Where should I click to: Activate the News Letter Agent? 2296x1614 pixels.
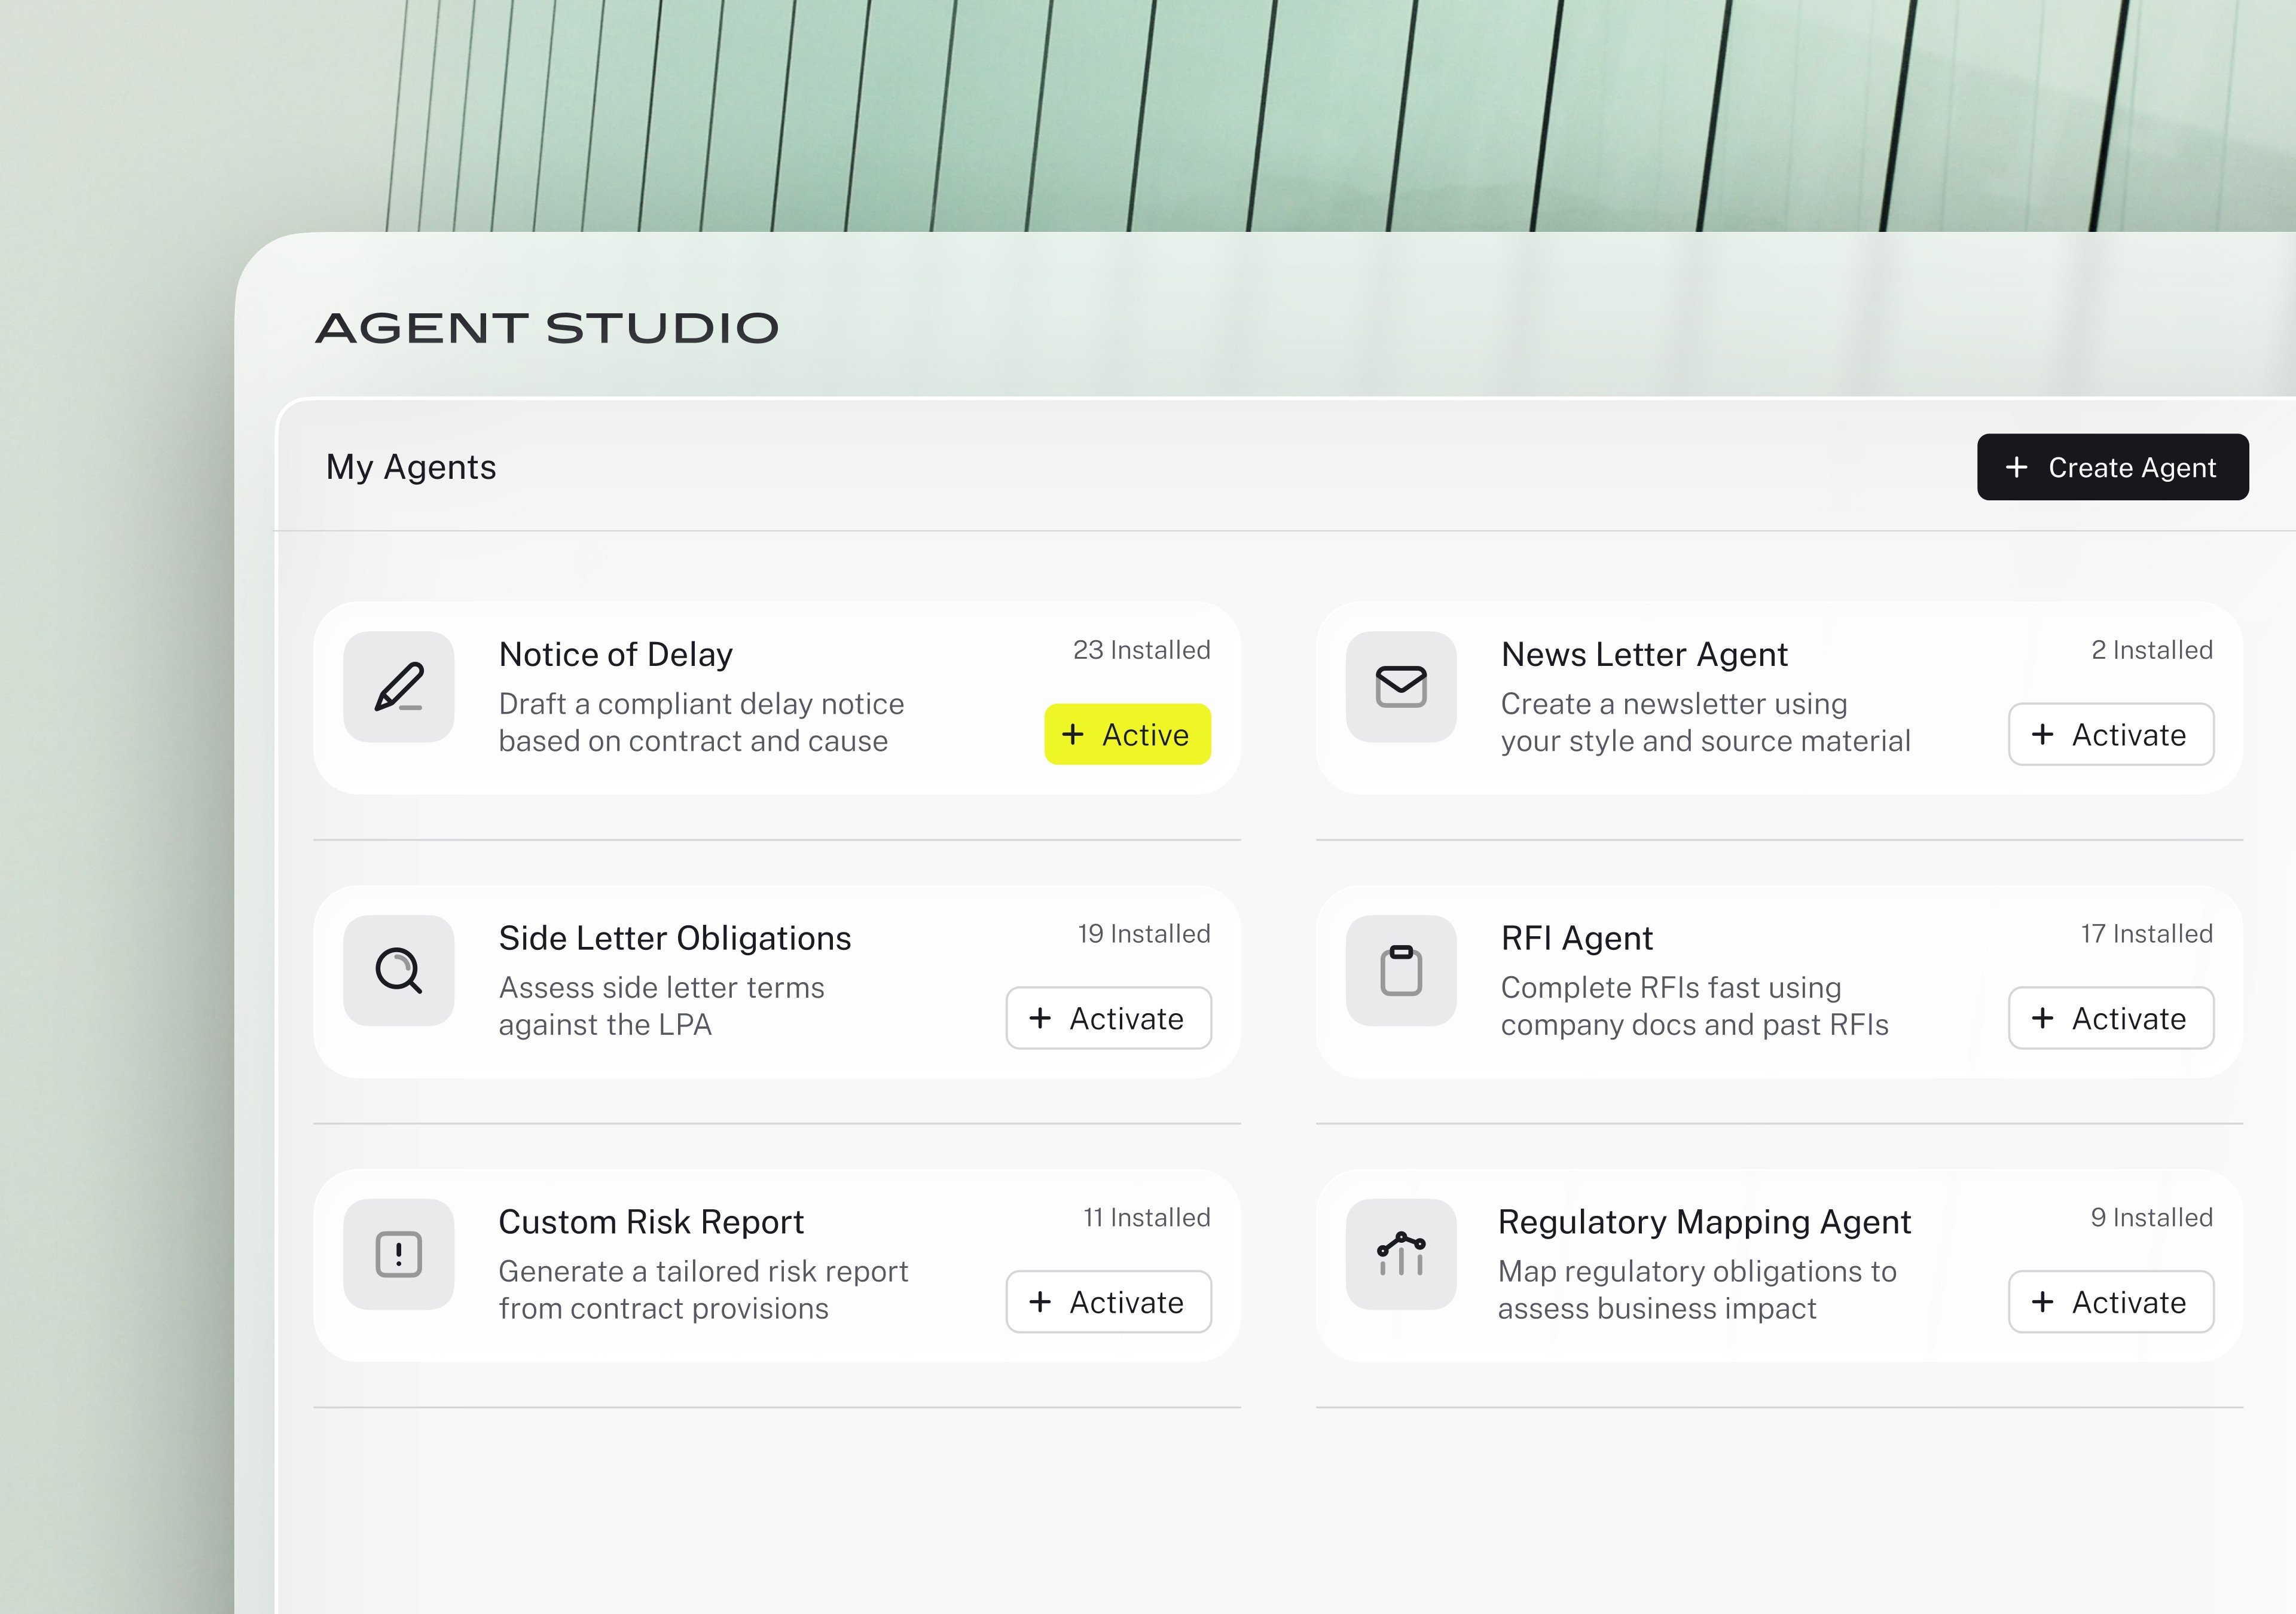(x=2110, y=735)
